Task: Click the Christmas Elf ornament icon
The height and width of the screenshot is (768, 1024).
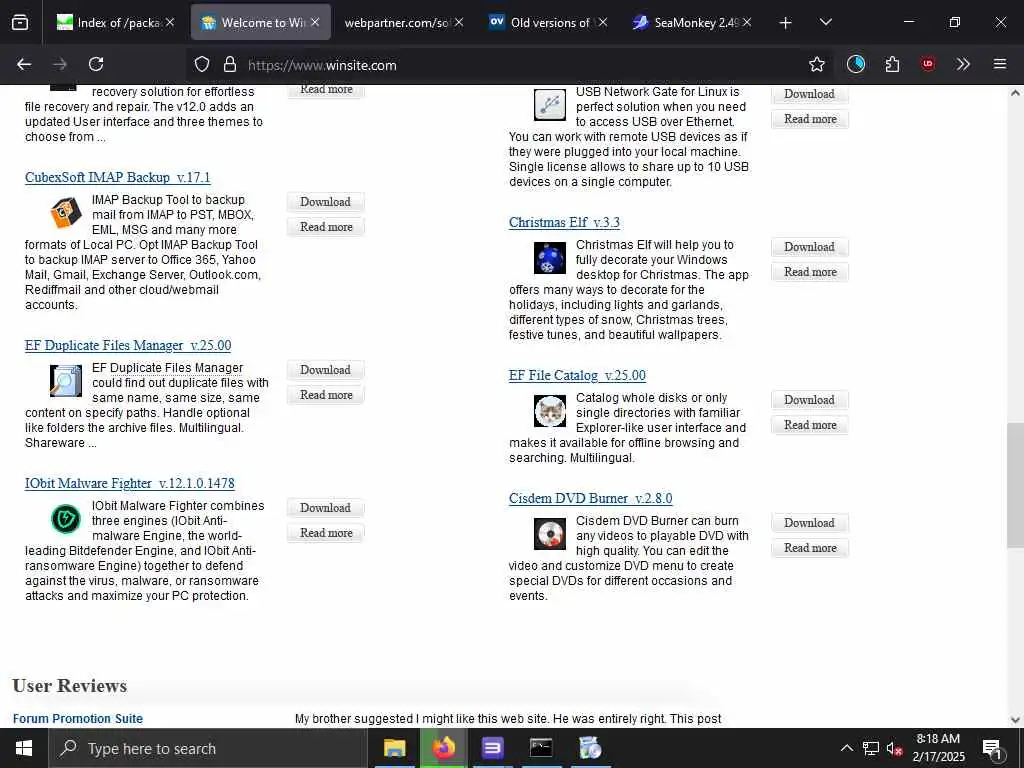Action: pos(550,258)
